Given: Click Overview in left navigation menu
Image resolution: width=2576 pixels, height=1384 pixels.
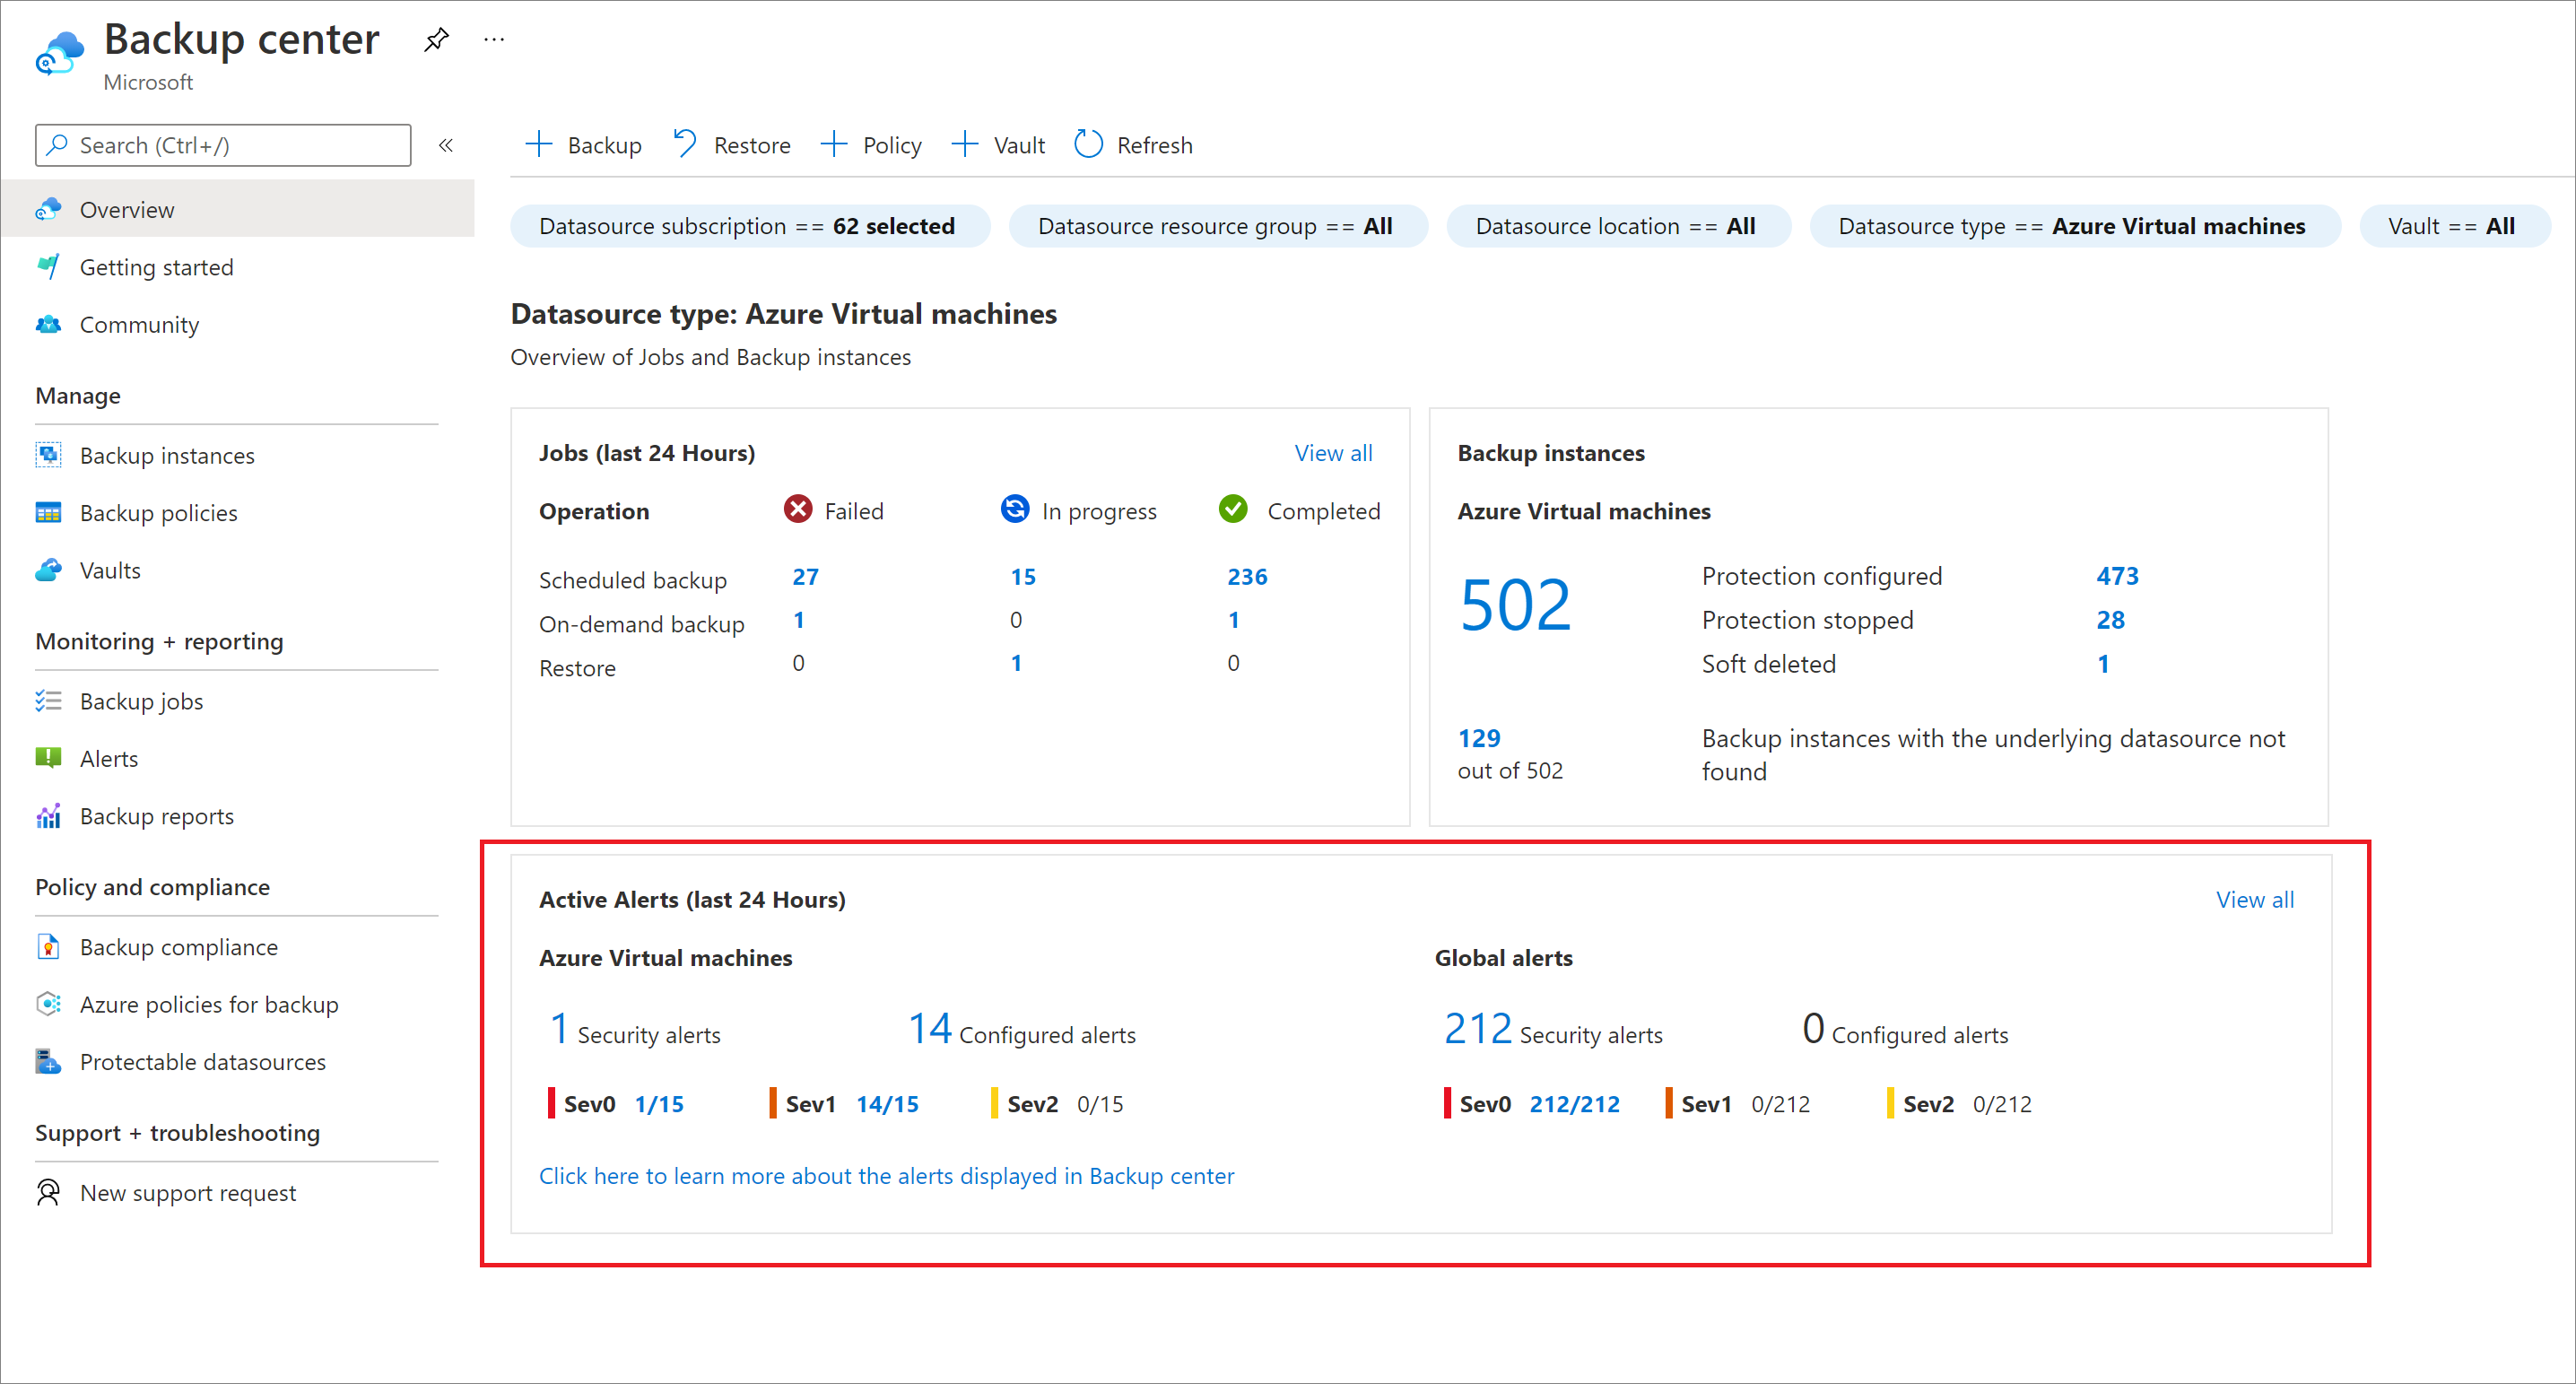Looking at the screenshot, I should pos(127,208).
